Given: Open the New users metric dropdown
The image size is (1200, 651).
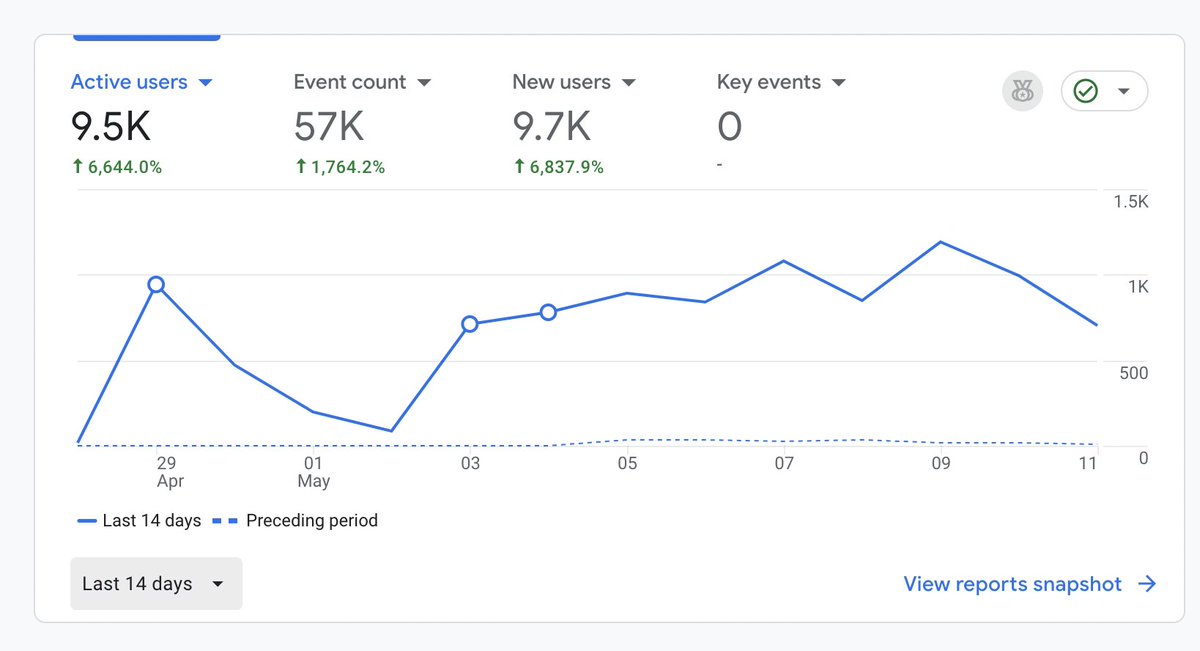Looking at the screenshot, I should (575, 82).
